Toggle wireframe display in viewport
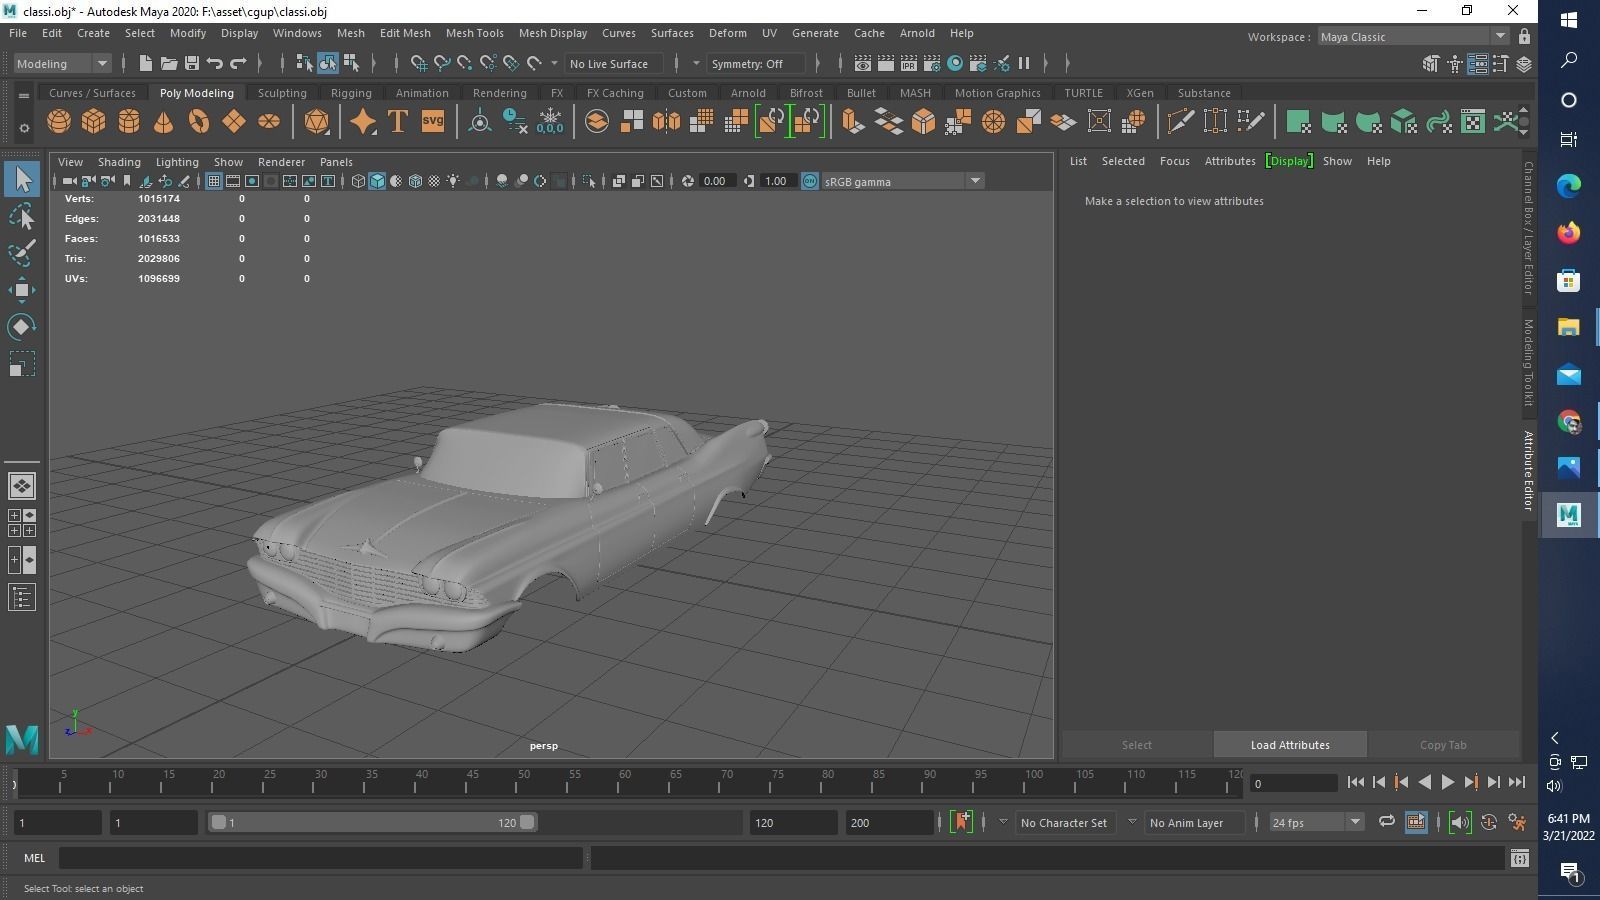Image resolution: width=1600 pixels, height=900 pixels. (x=358, y=181)
